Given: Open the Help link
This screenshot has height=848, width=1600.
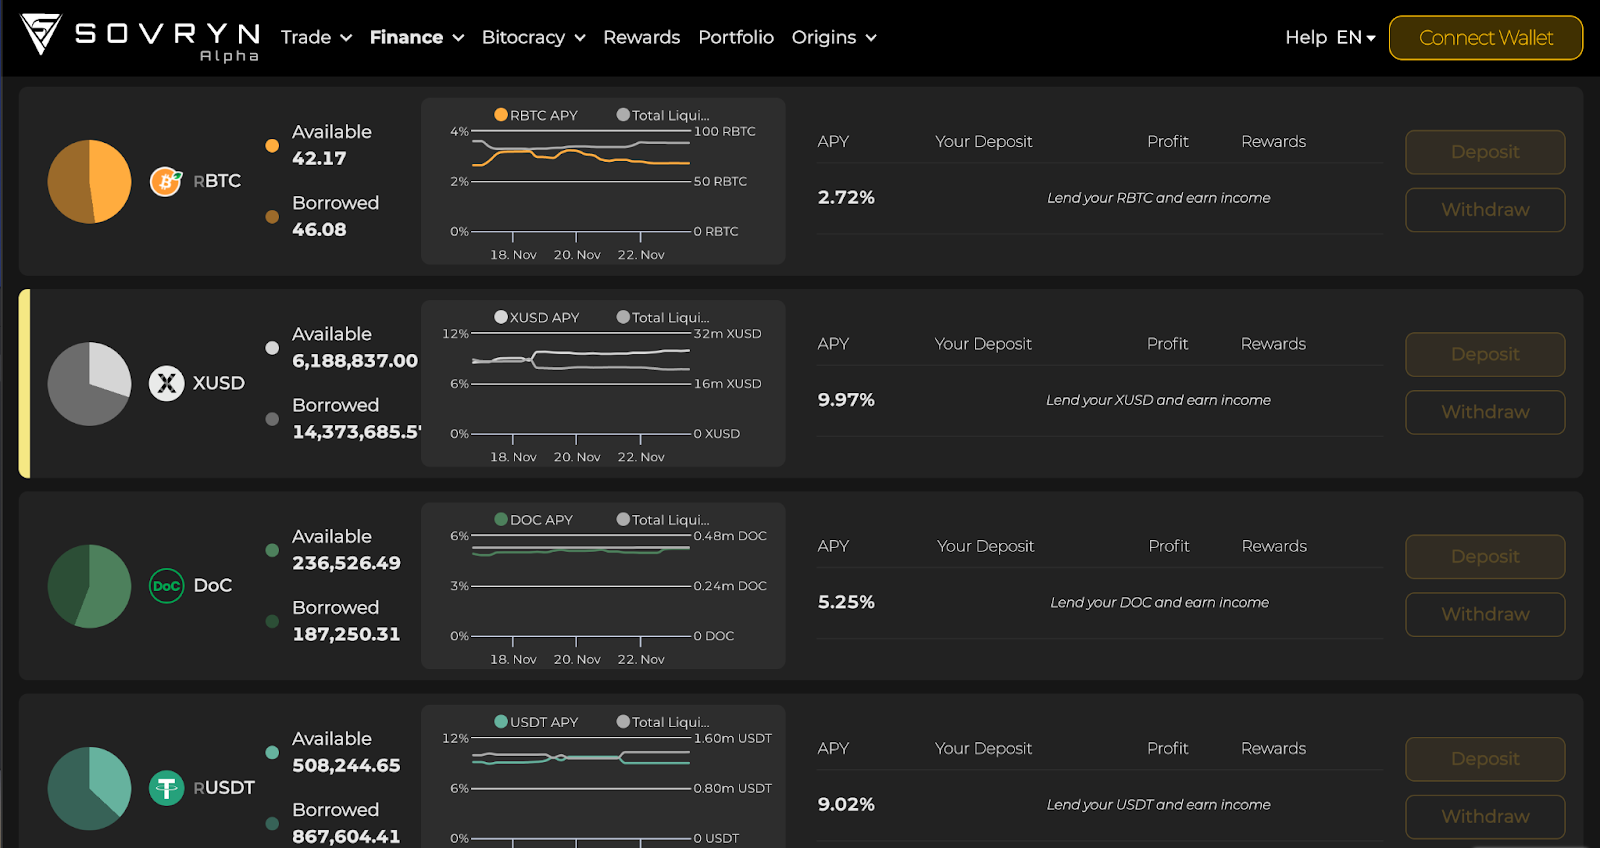Looking at the screenshot, I should 1306,37.
